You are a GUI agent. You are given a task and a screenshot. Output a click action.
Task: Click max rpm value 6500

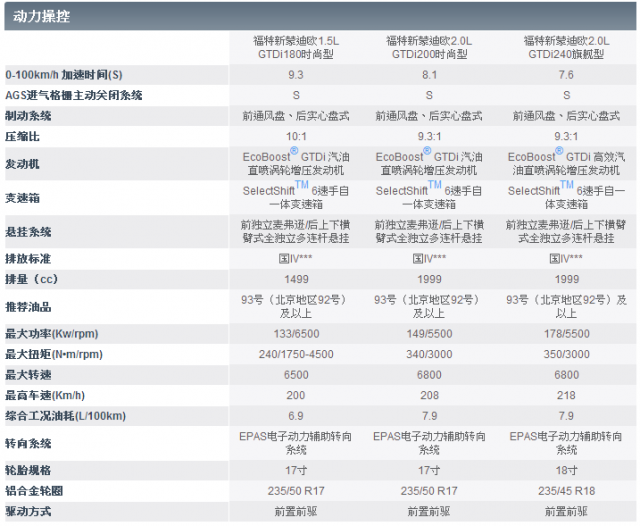(x=296, y=375)
